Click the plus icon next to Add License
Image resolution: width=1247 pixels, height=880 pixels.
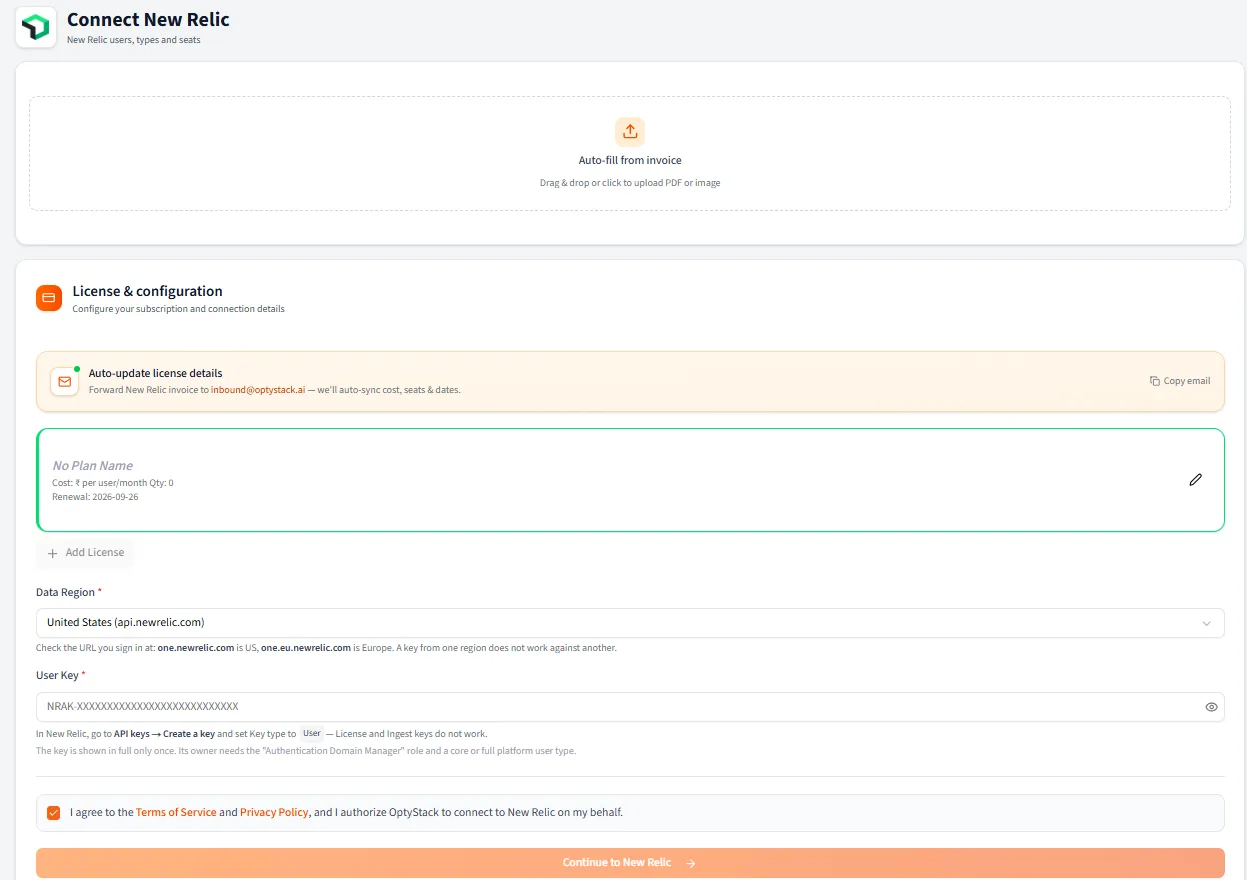53,553
